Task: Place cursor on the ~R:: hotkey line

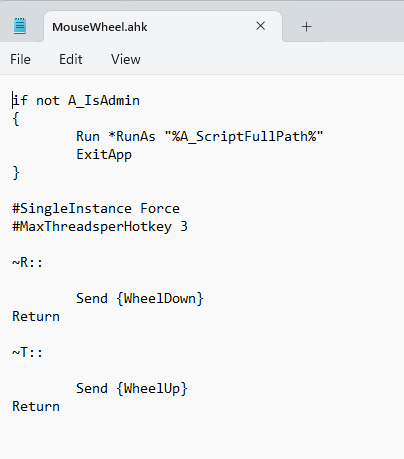Action: click(28, 263)
